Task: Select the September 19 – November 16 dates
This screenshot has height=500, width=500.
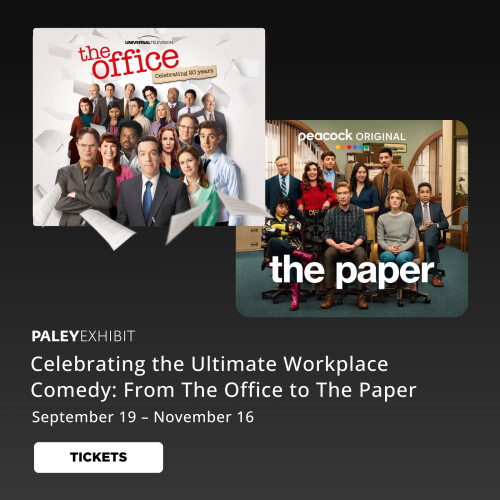Action: 143,417
